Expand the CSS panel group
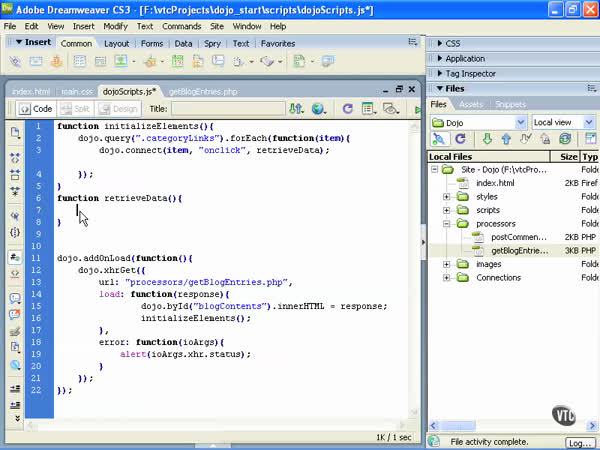600x450 pixels. pyautogui.click(x=452, y=44)
